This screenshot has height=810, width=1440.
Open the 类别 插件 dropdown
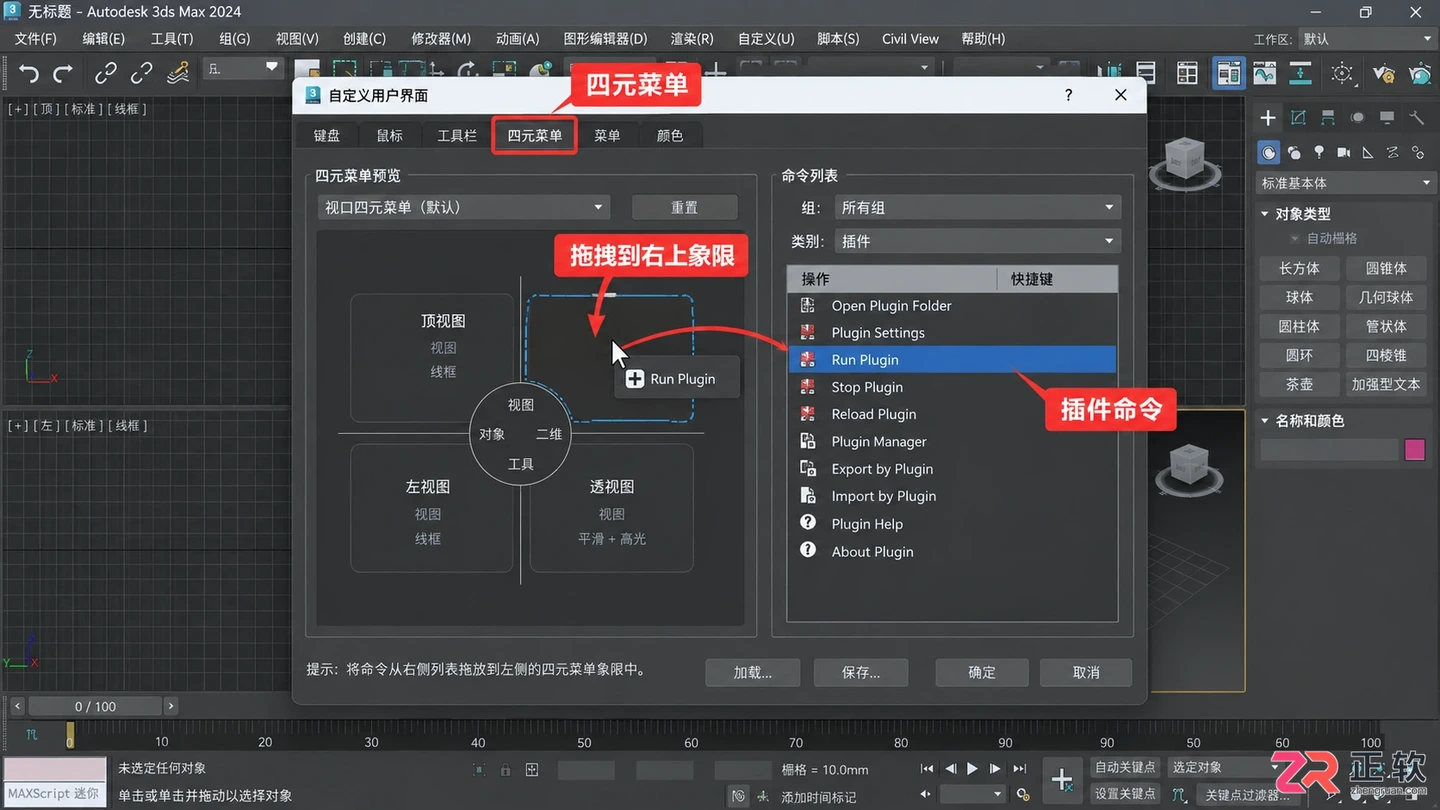(x=977, y=241)
